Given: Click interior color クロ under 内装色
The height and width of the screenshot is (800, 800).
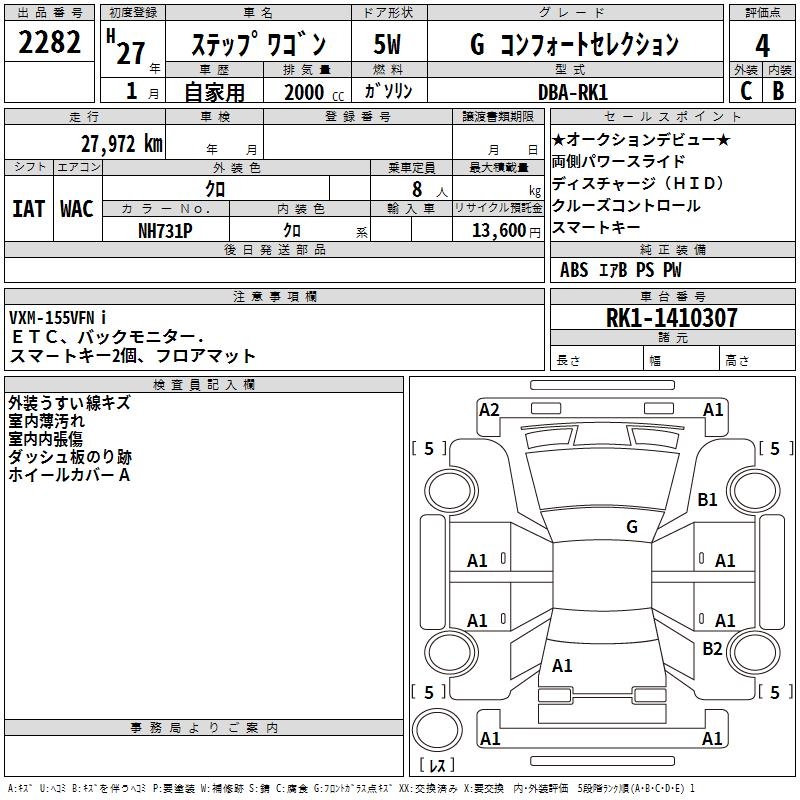Looking at the screenshot, I should tap(292, 231).
